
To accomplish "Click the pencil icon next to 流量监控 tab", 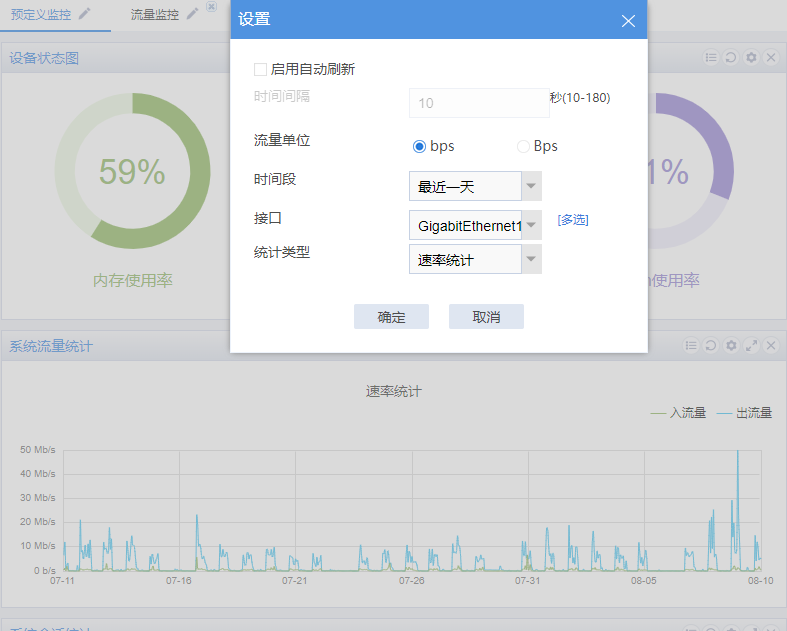I will click(193, 14).
